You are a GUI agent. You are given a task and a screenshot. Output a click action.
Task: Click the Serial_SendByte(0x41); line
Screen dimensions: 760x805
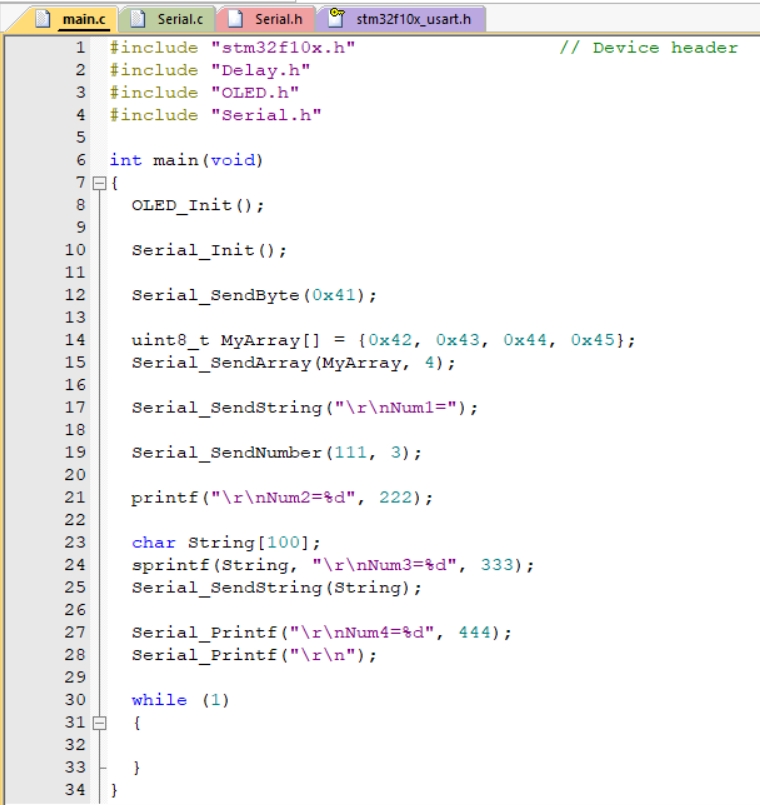[254, 295]
